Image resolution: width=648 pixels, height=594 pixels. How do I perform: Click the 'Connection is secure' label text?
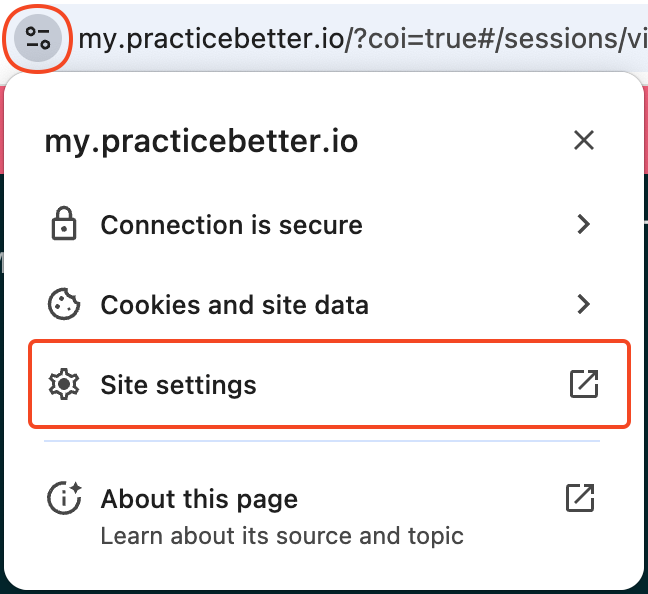[x=232, y=225]
